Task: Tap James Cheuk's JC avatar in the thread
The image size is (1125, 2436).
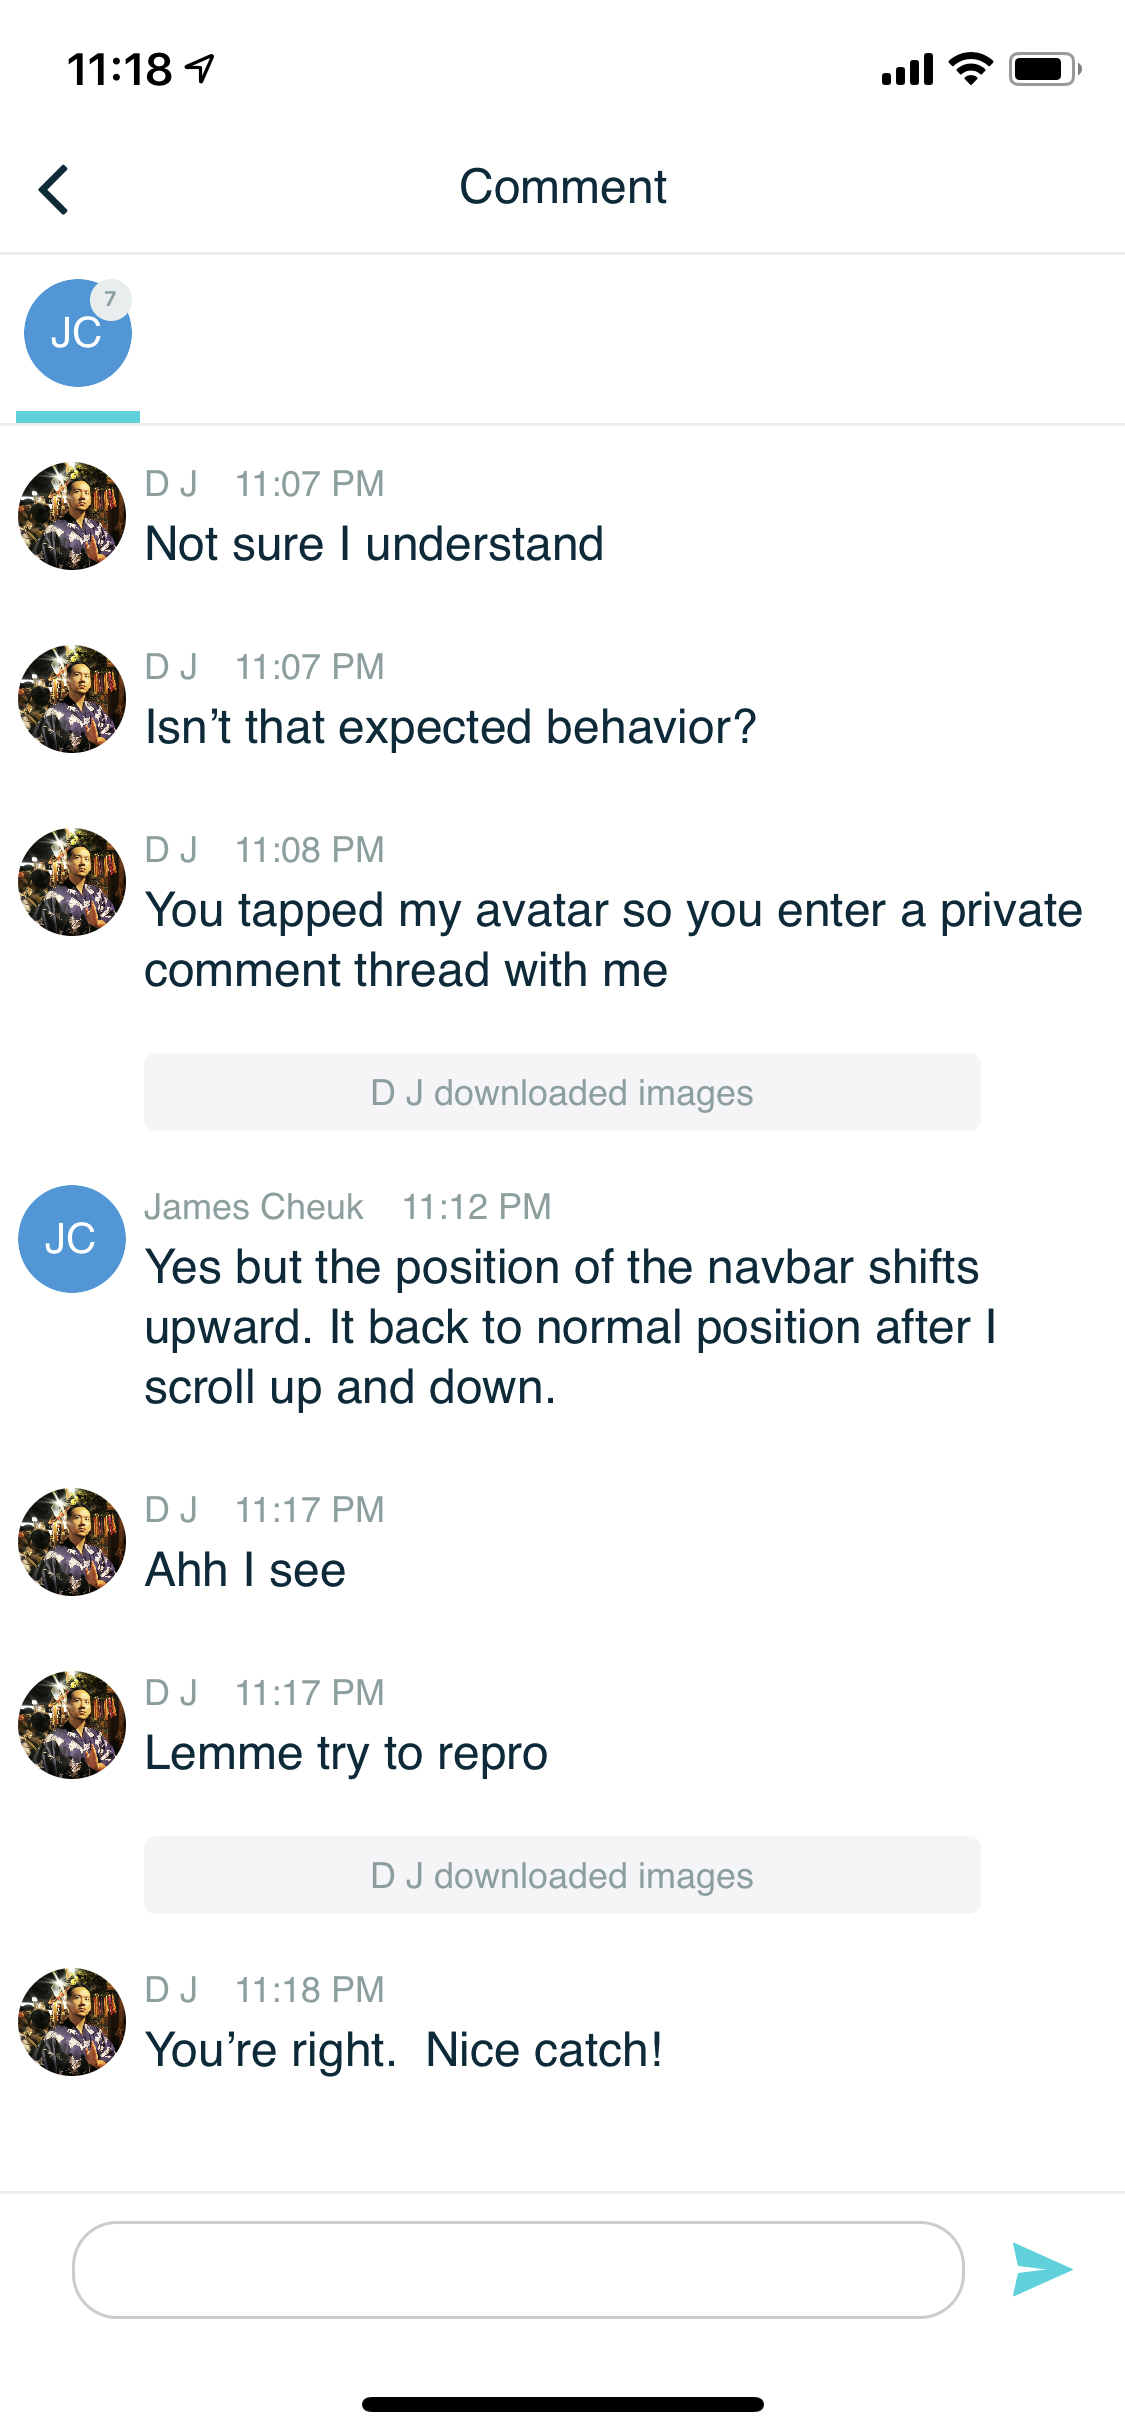Action: click(x=72, y=1239)
